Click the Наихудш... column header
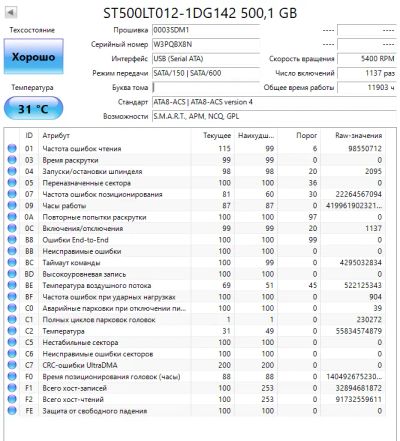The height and width of the screenshot is (441, 400). point(256,135)
